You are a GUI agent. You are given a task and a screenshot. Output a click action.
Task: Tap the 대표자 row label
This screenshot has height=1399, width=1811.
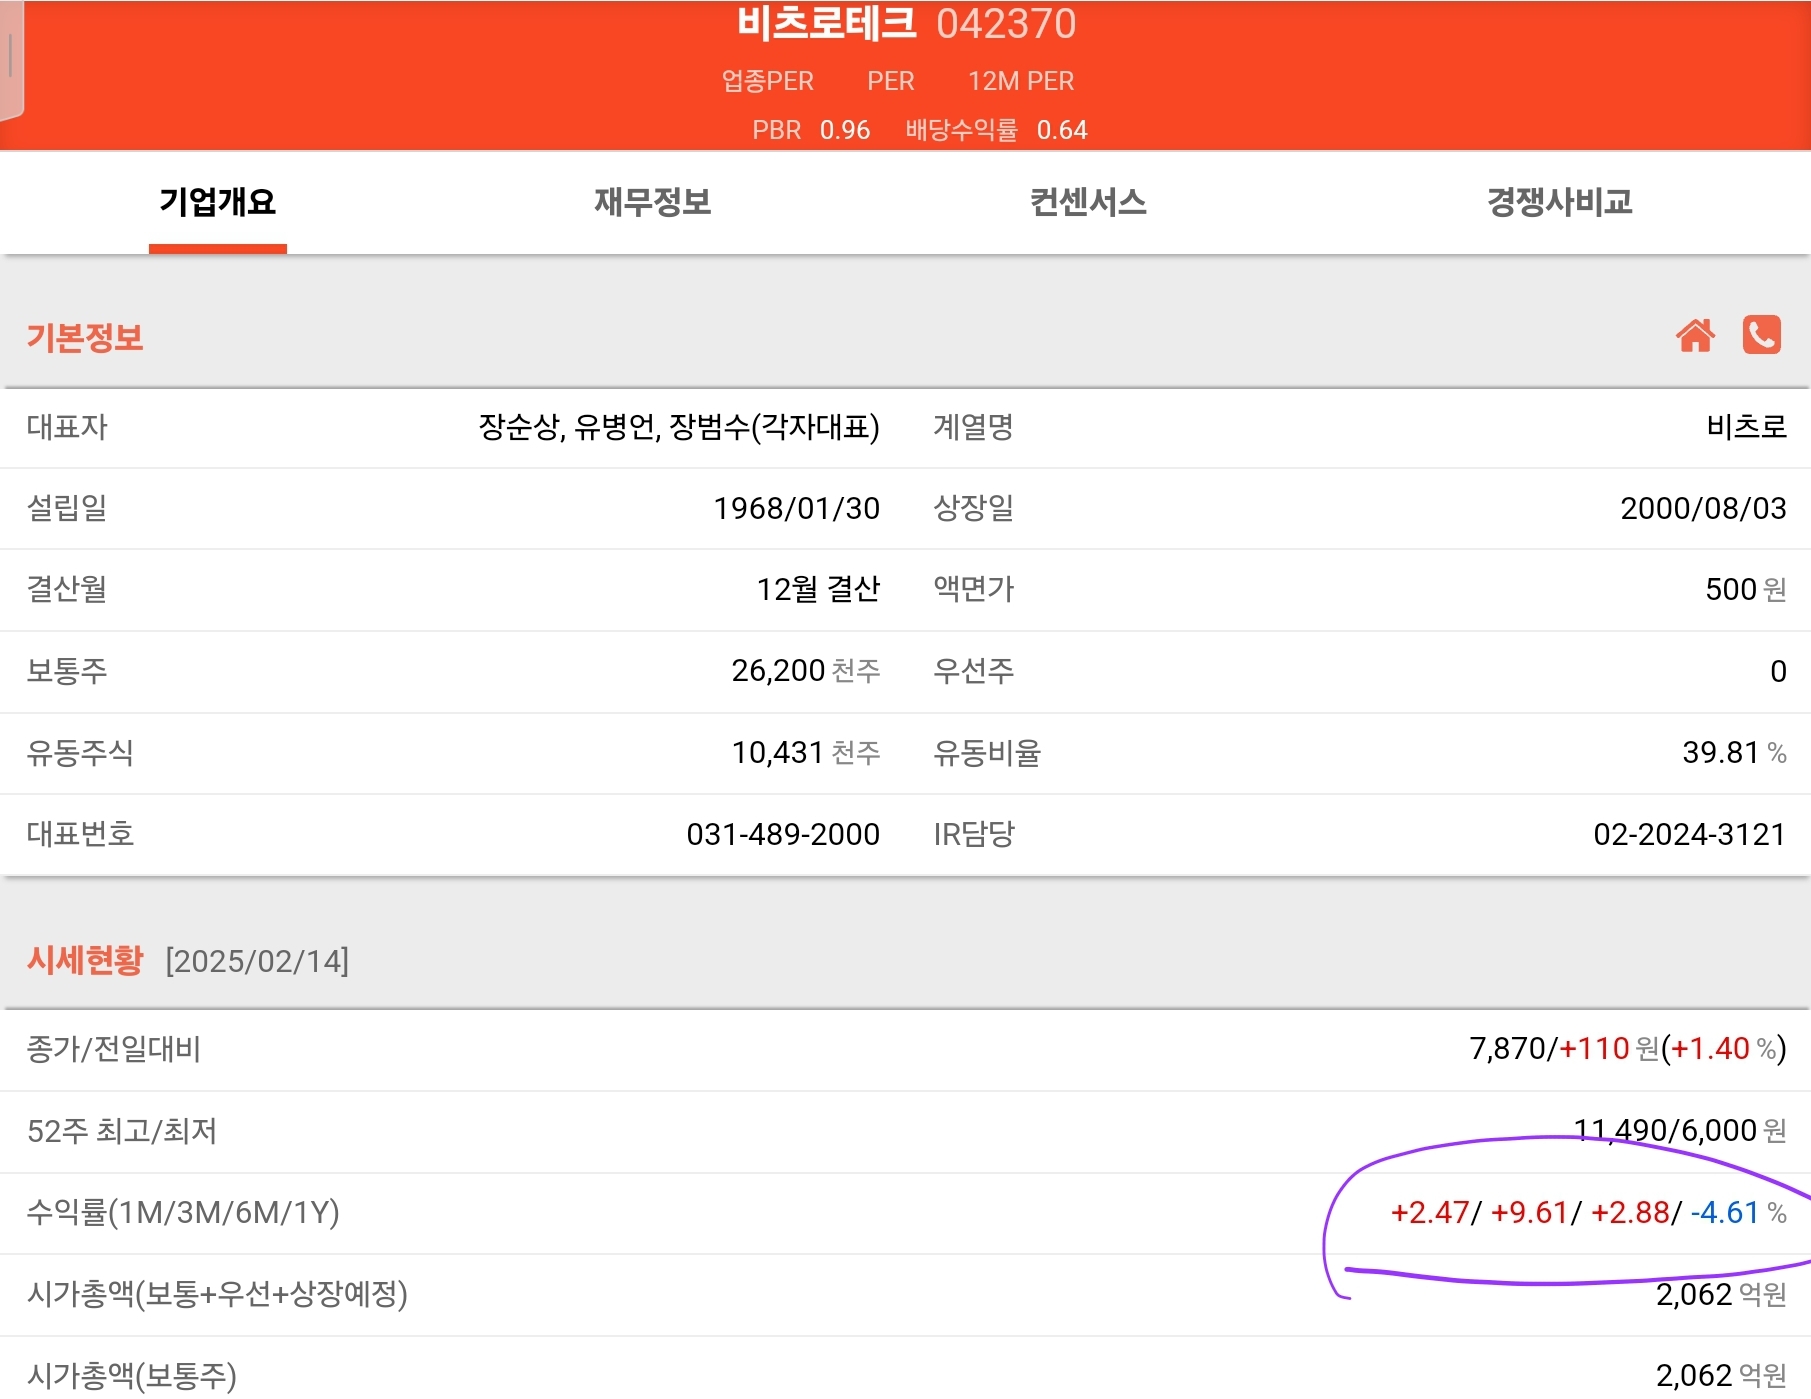(66, 427)
